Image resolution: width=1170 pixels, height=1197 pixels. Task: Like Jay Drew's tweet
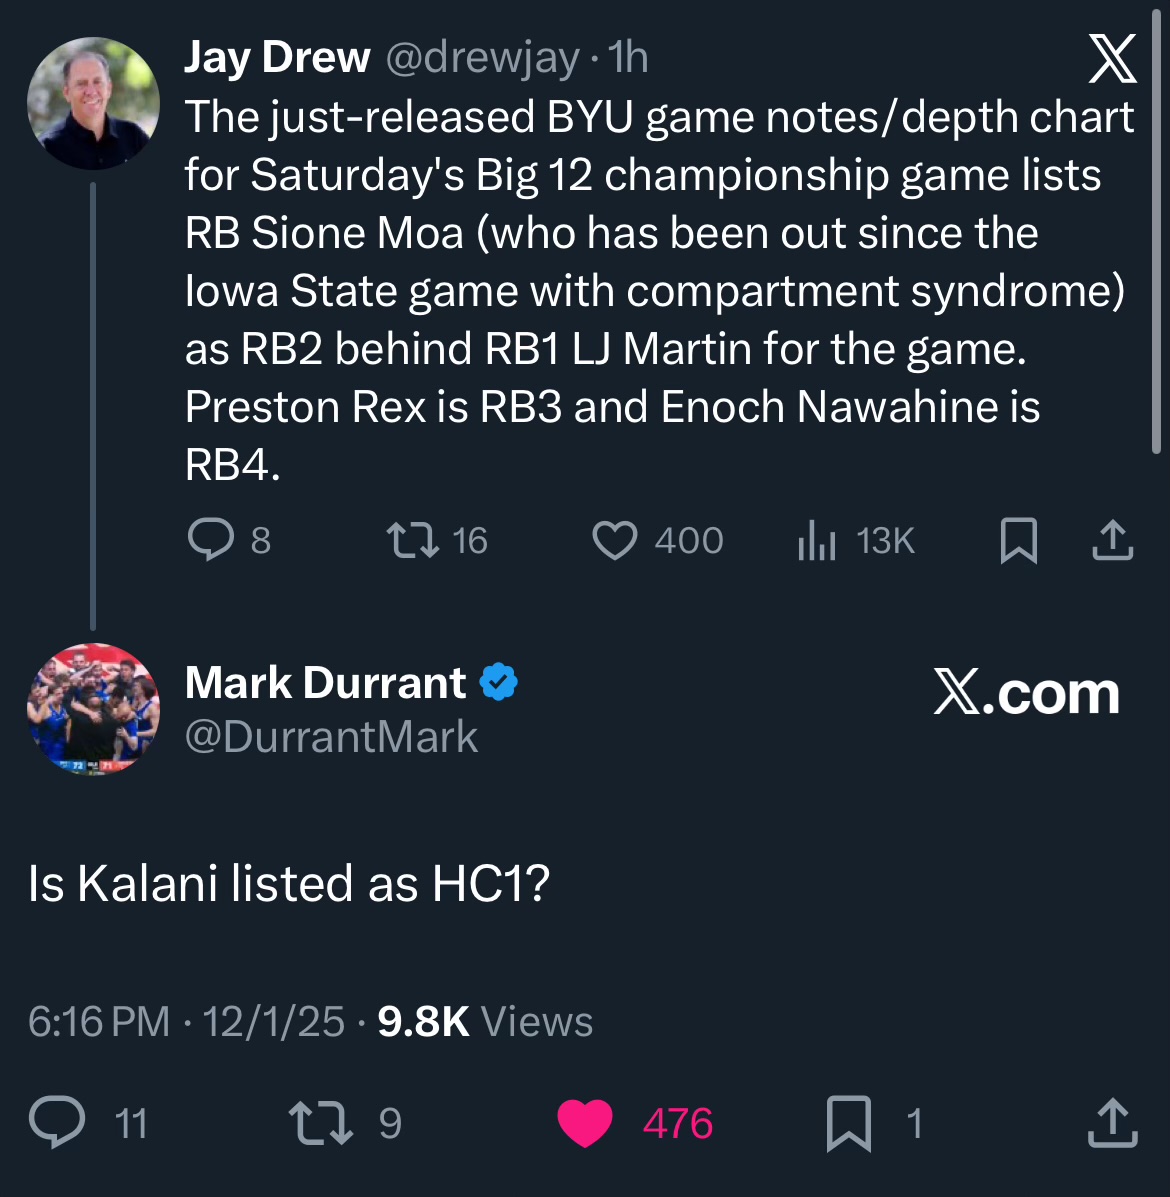pos(615,540)
